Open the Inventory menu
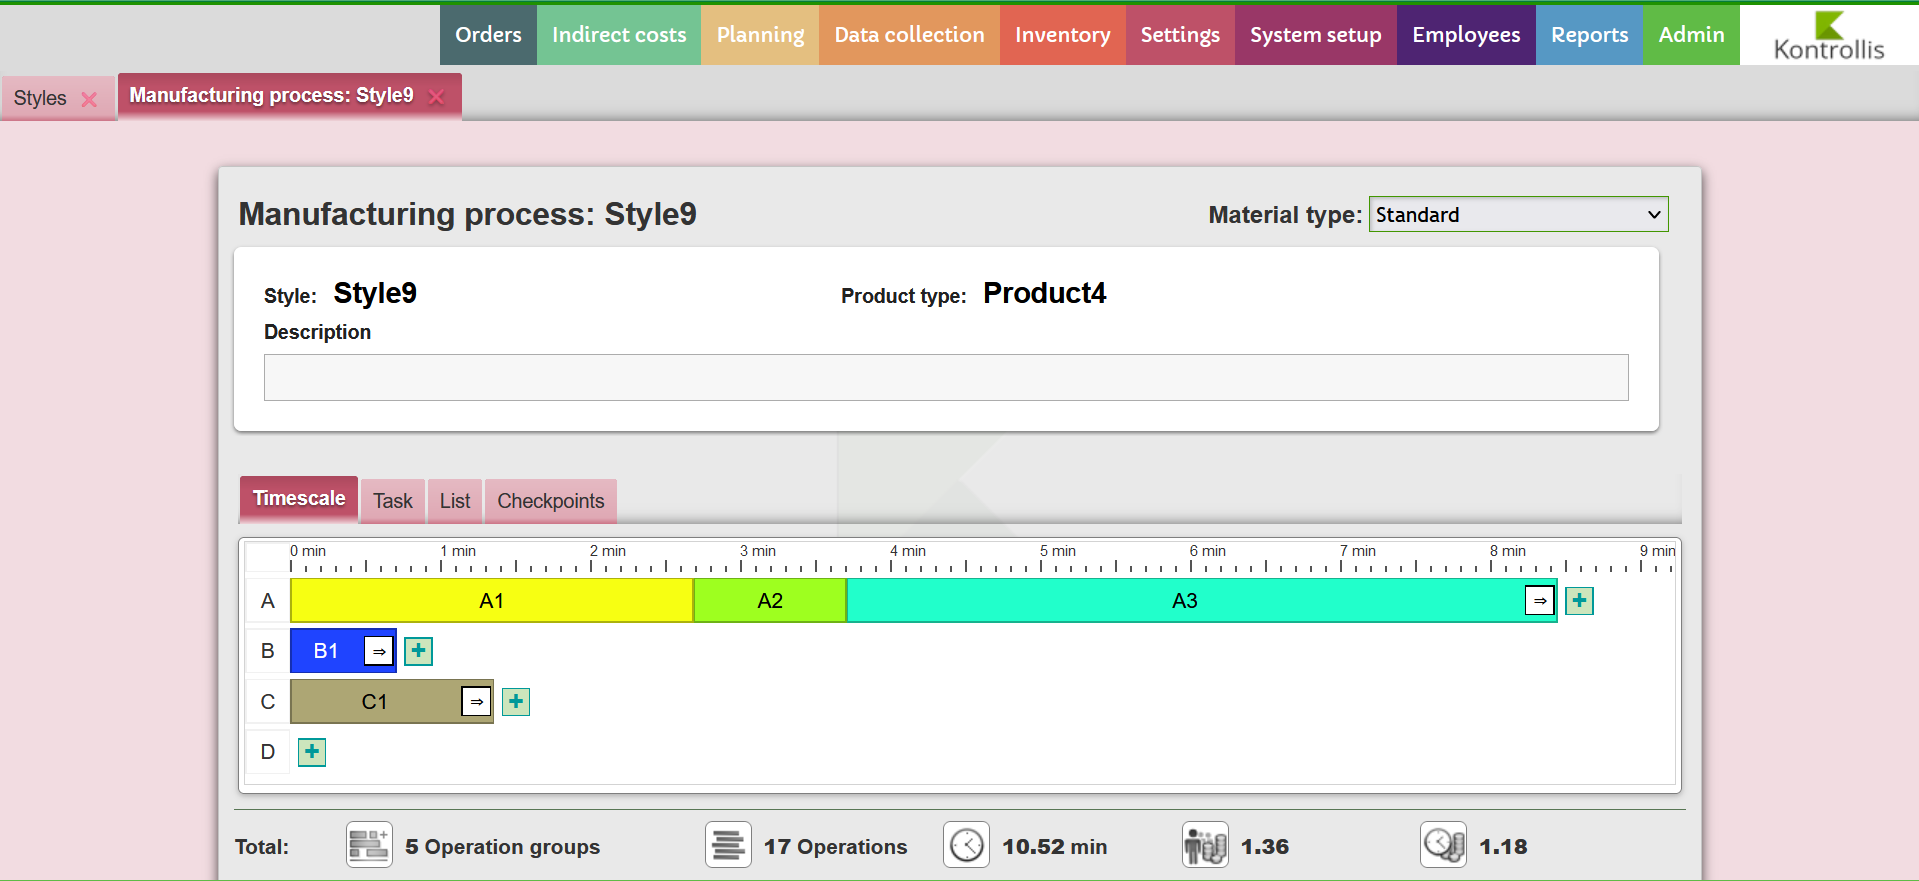 tap(1062, 35)
